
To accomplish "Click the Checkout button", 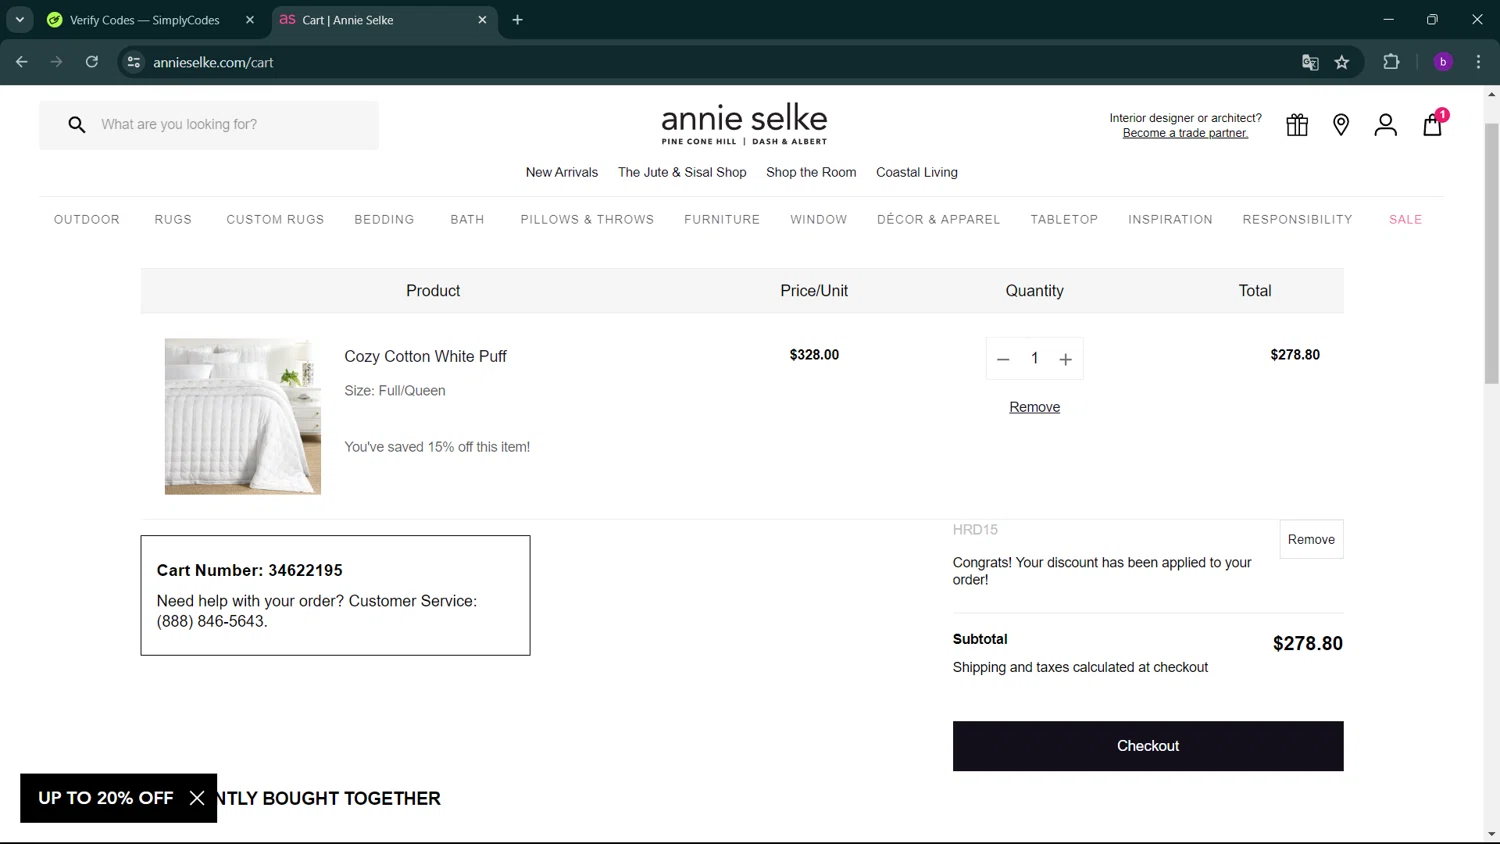I will 1147,746.
